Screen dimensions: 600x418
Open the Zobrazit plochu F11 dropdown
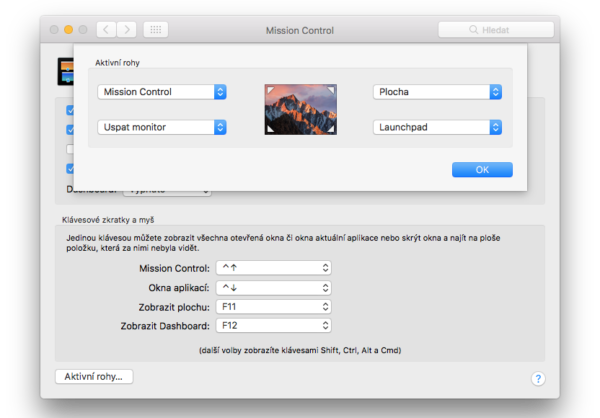[x=273, y=306]
